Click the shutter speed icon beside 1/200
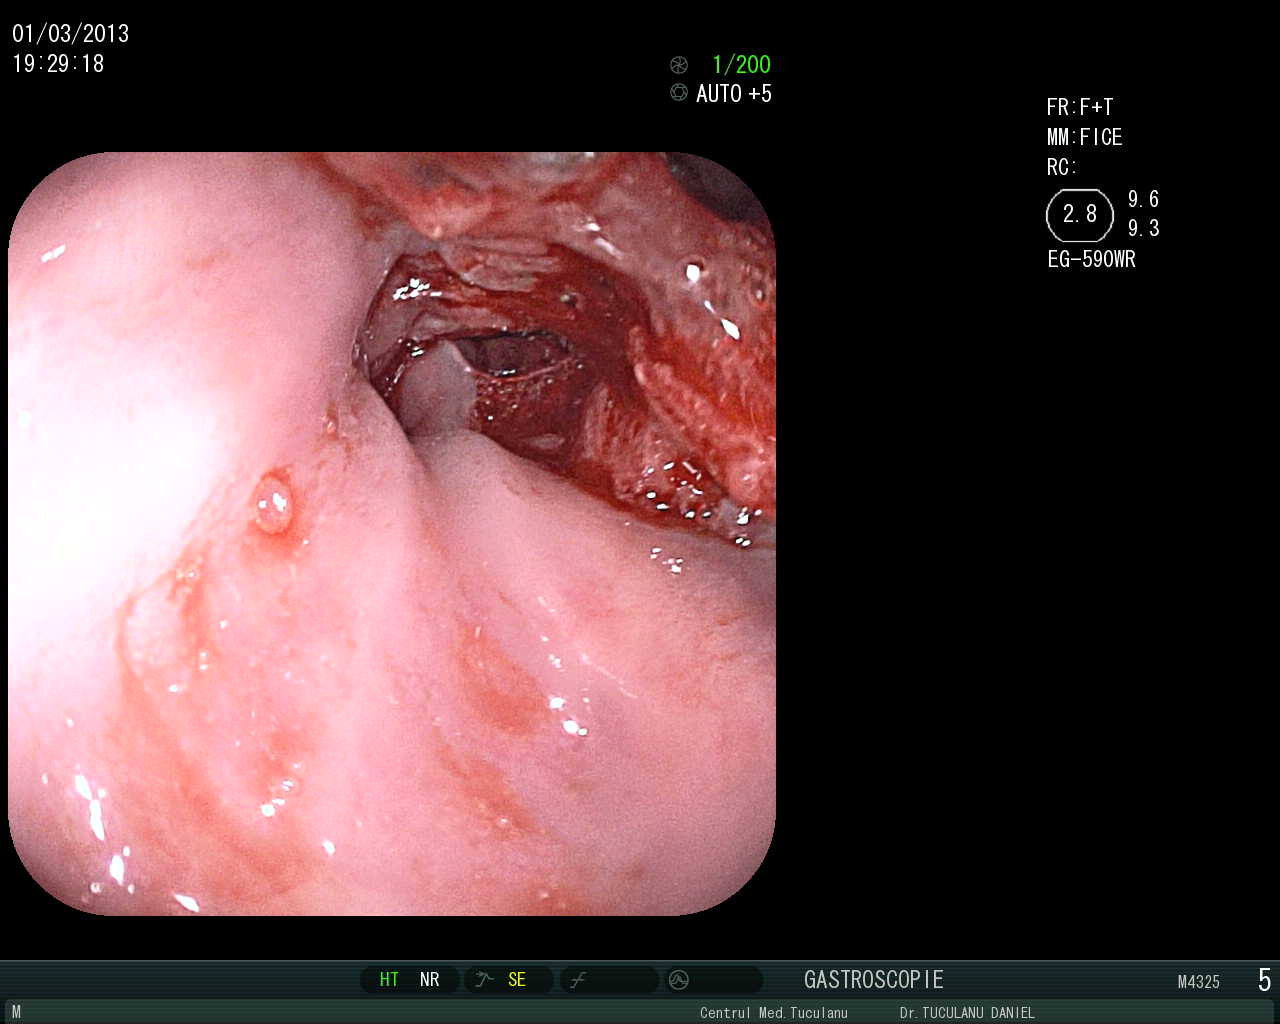Viewport: 1280px width, 1024px height. [679, 65]
